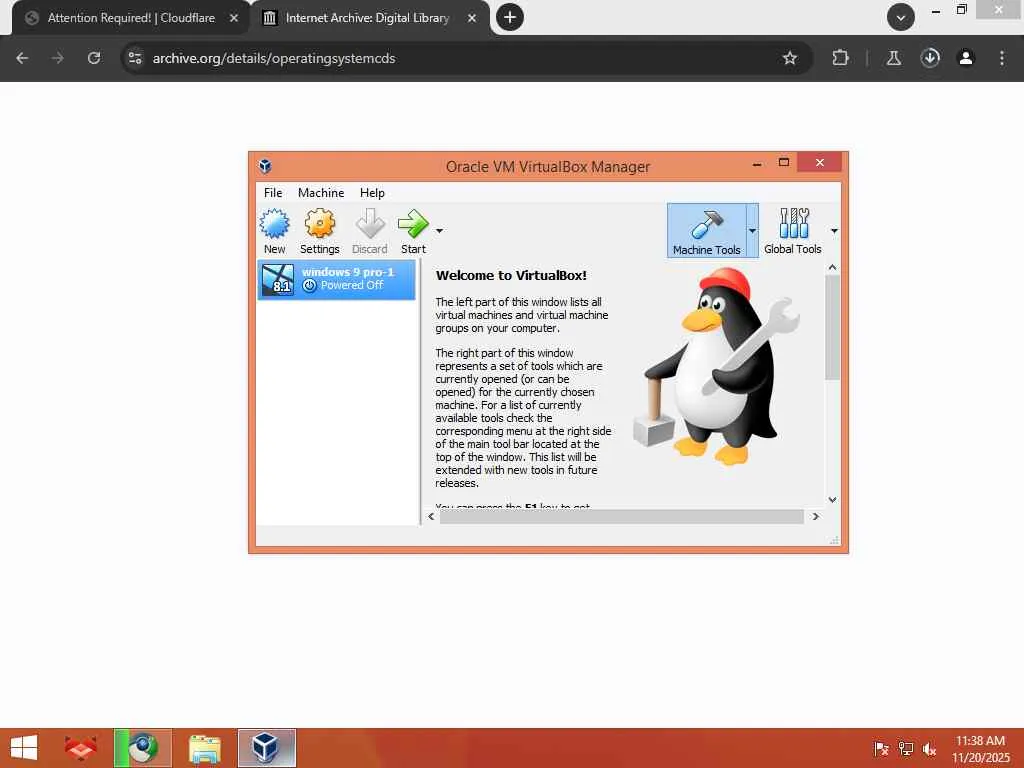Start the selected VM with green arrow
Image resolution: width=1024 pixels, height=768 pixels.
pyautogui.click(x=413, y=224)
